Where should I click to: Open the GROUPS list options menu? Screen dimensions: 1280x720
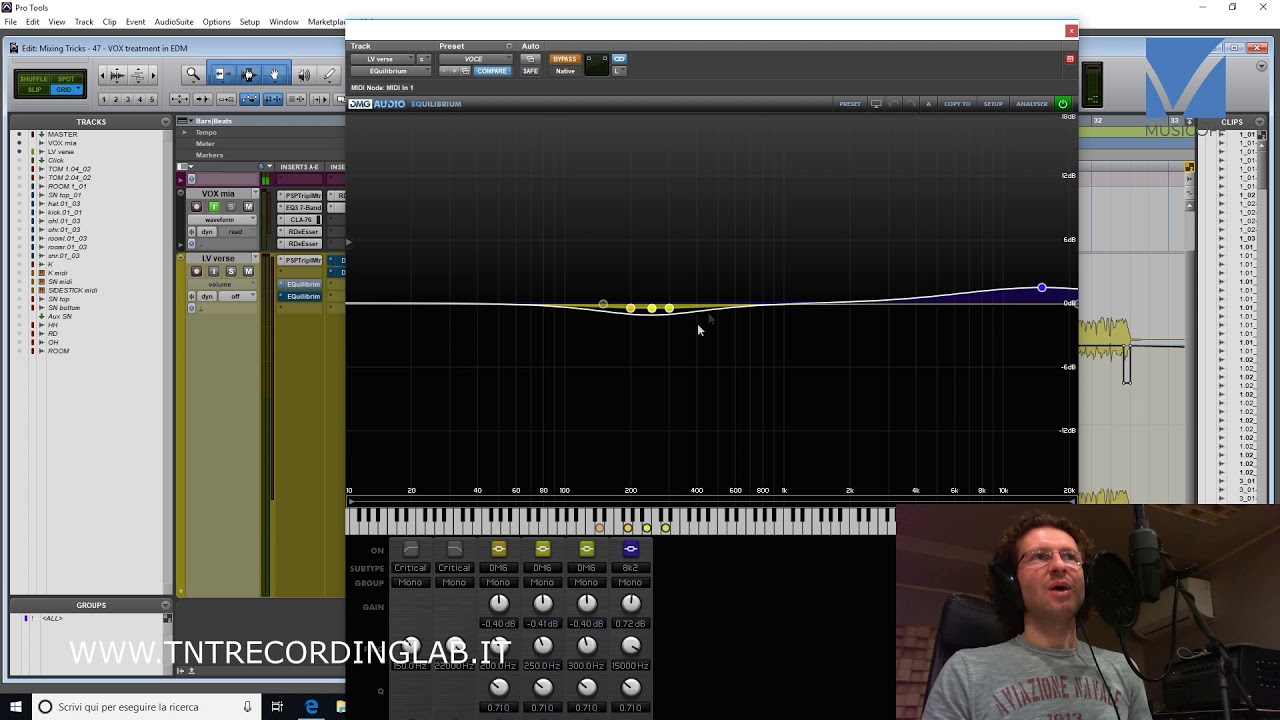pyautogui.click(x=165, y=605)
